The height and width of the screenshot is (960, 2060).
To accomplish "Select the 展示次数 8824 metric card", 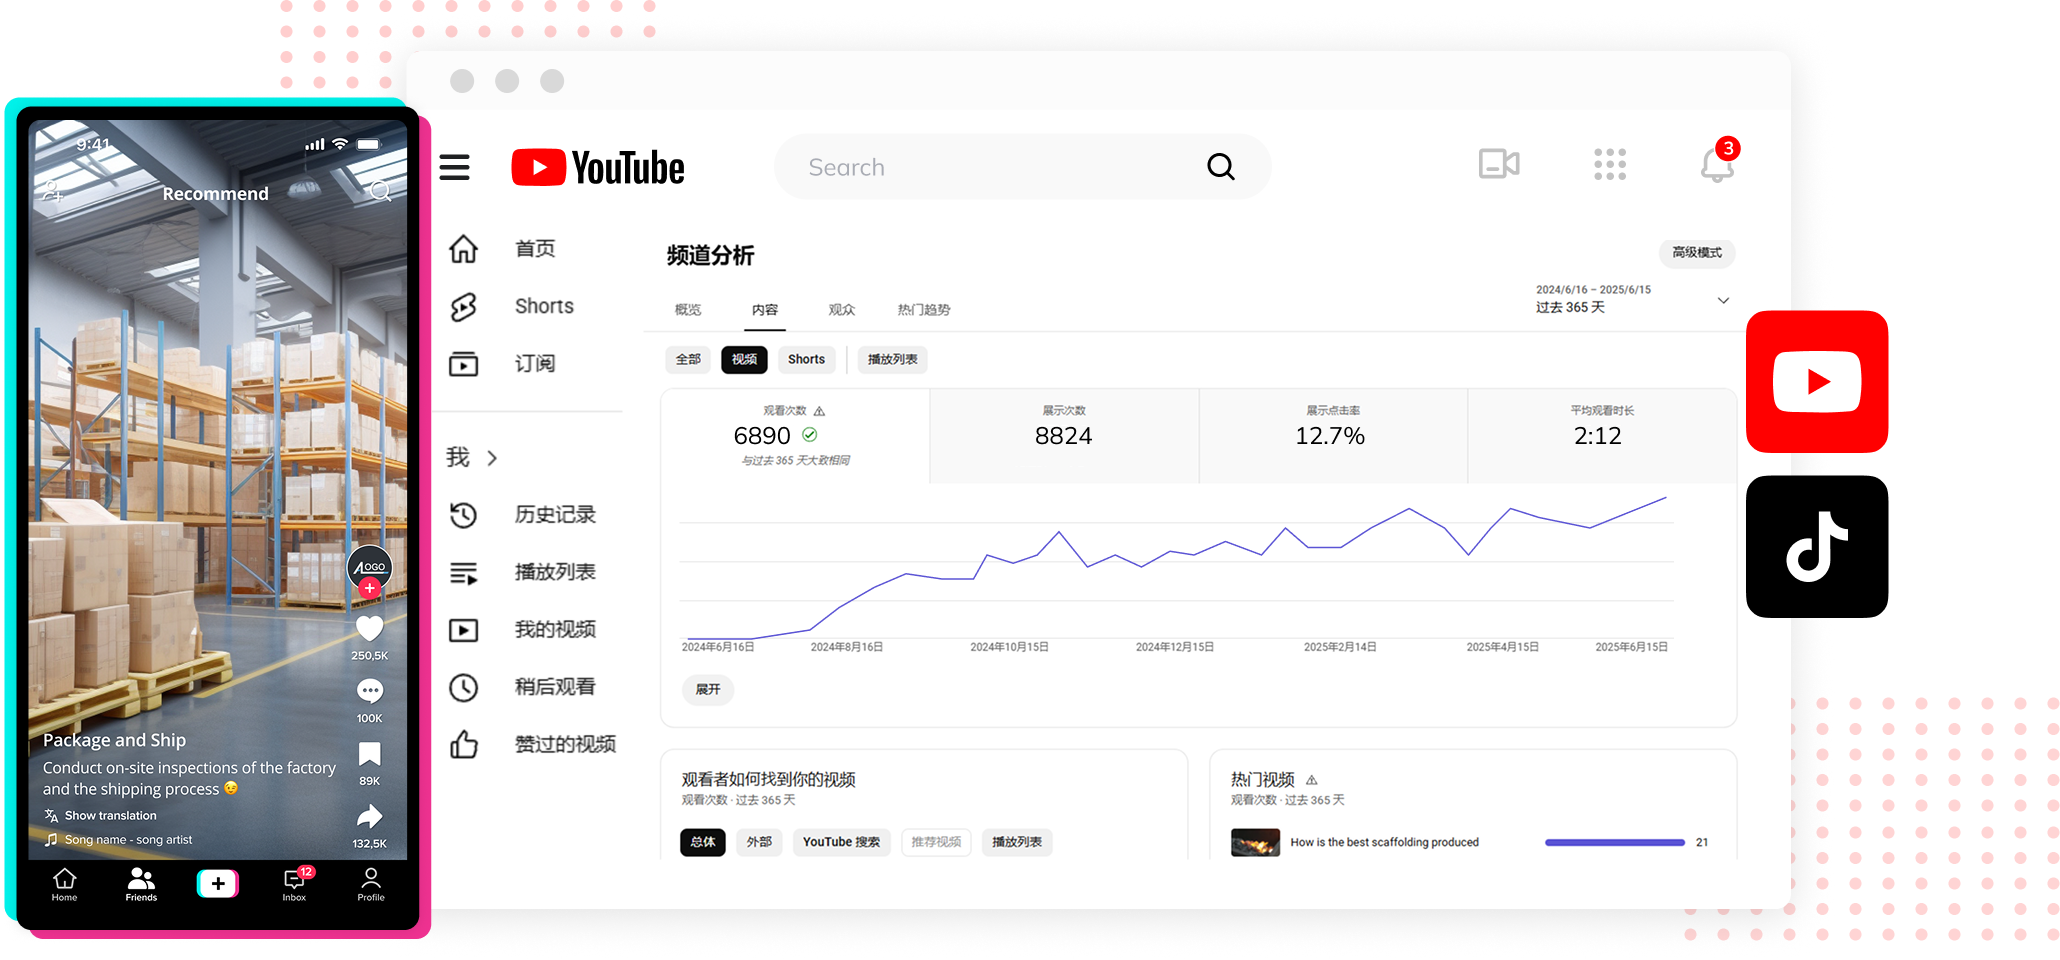I will pyautogui.click(x=1064, y=436).
